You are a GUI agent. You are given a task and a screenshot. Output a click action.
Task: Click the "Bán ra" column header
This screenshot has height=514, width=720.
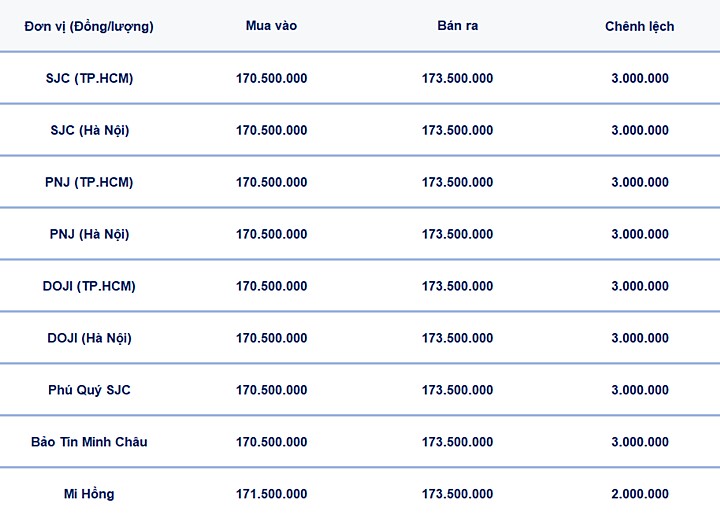tap(457, 25)
